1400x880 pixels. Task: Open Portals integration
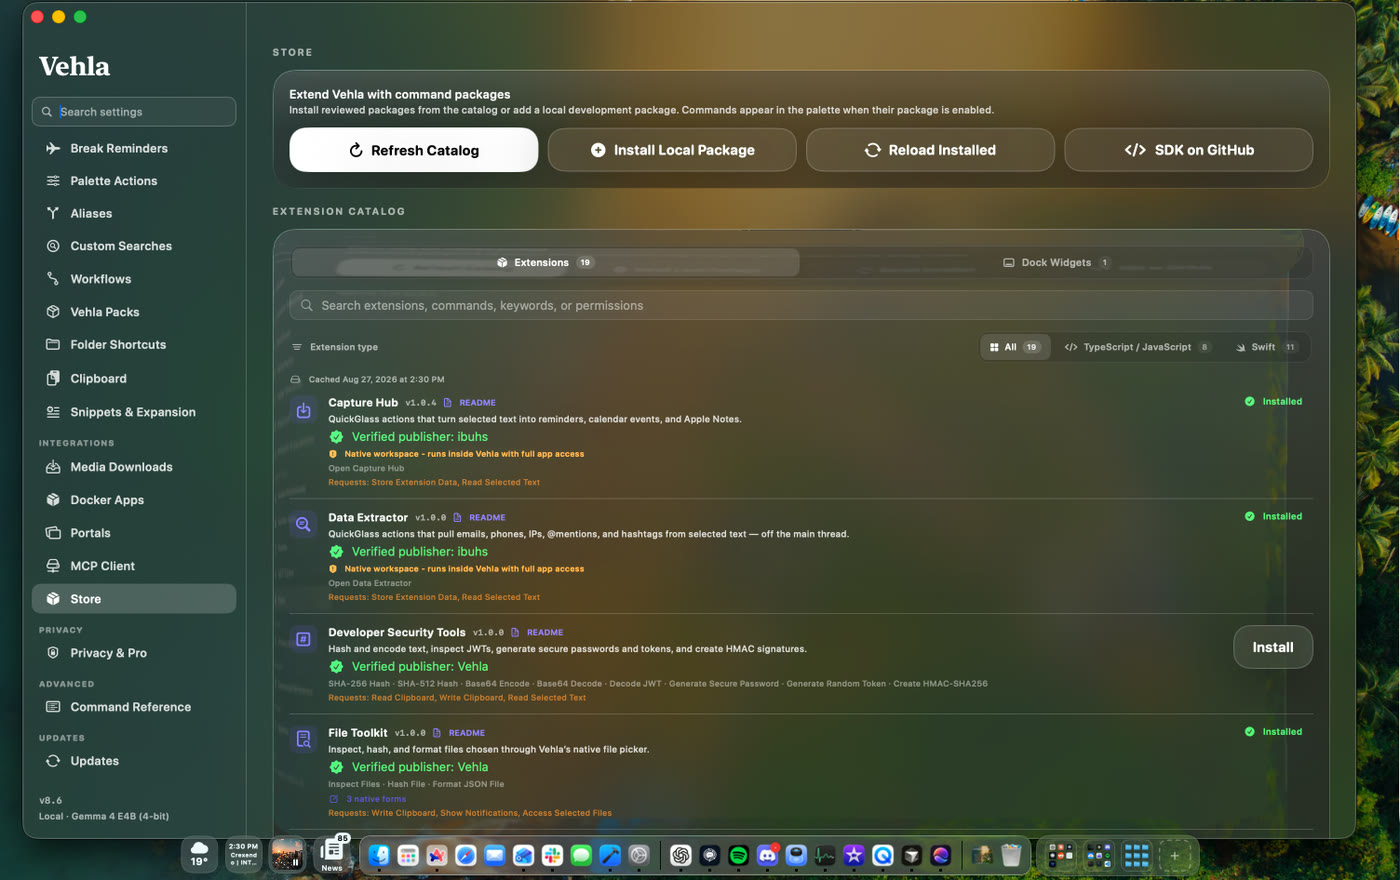(134, 533)
